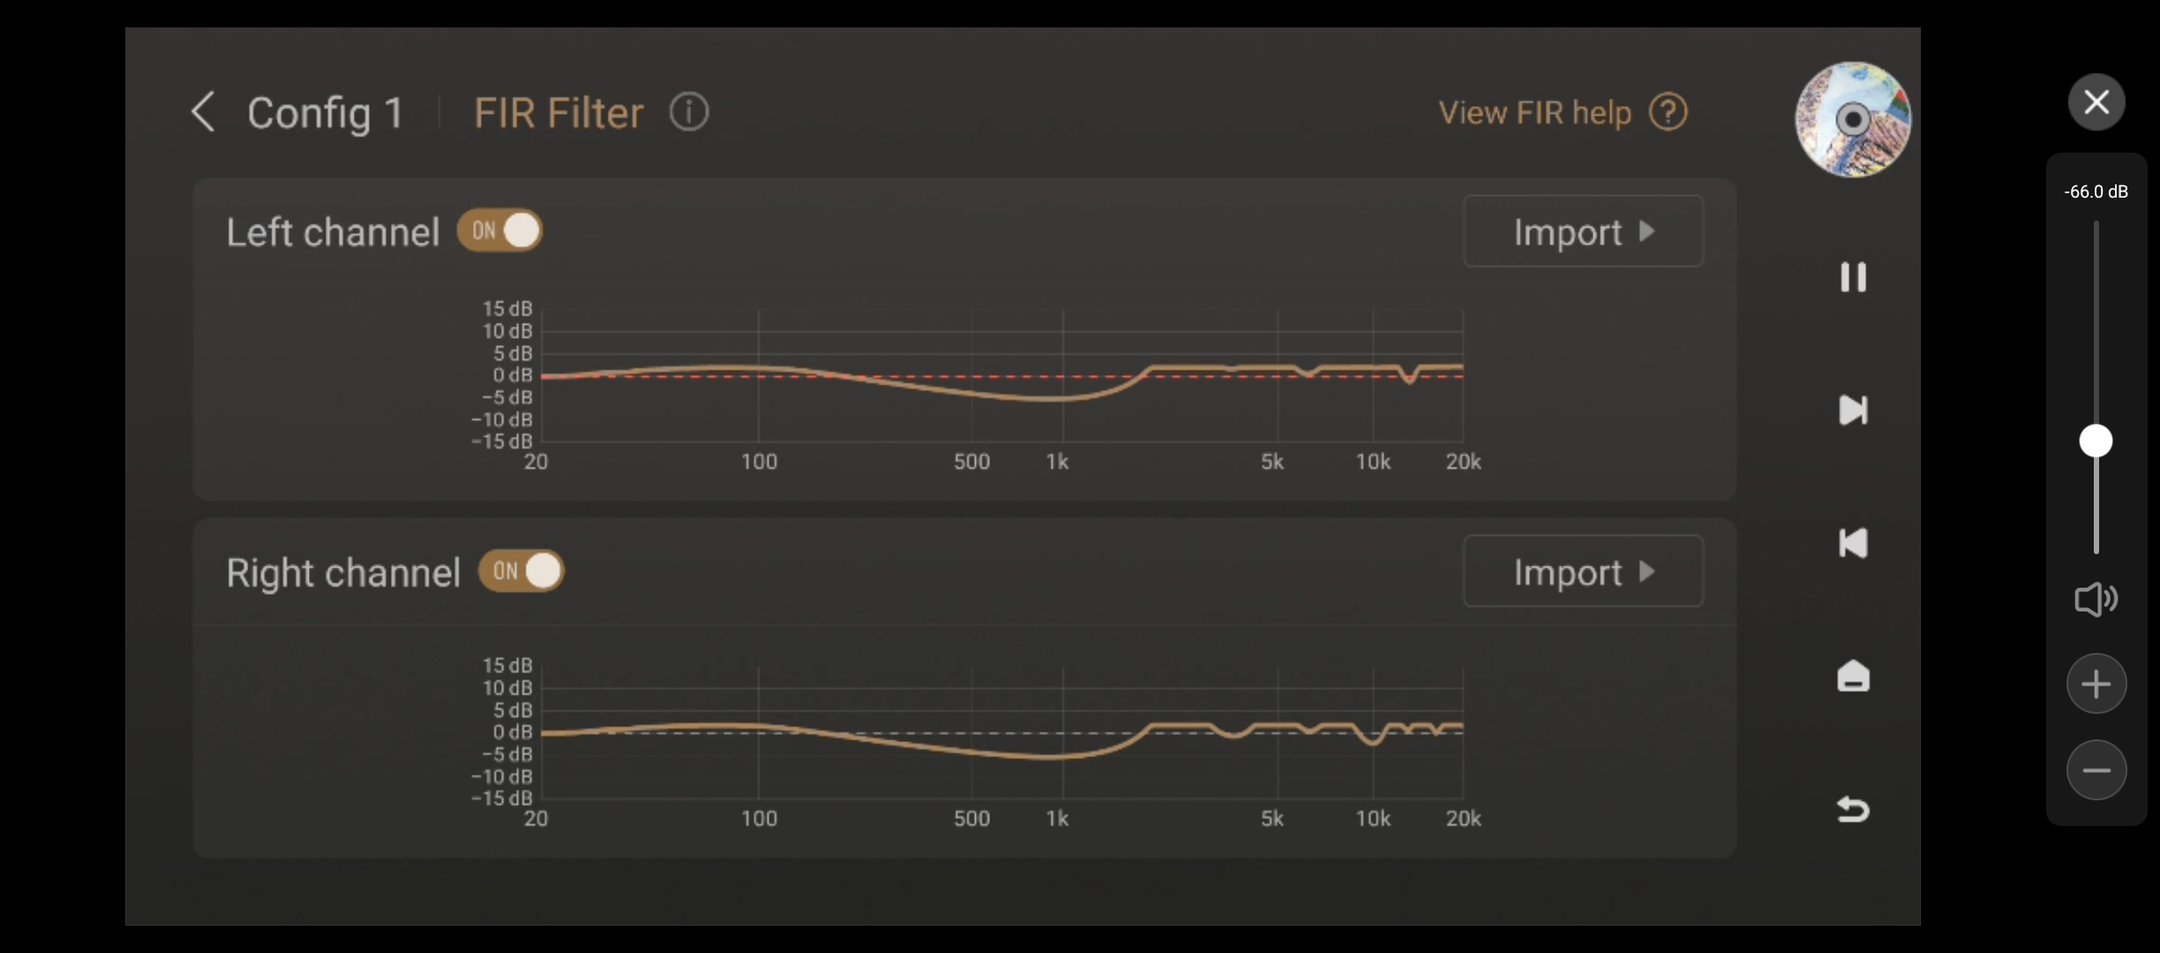Go back using the left chevron

click(203, 112)
